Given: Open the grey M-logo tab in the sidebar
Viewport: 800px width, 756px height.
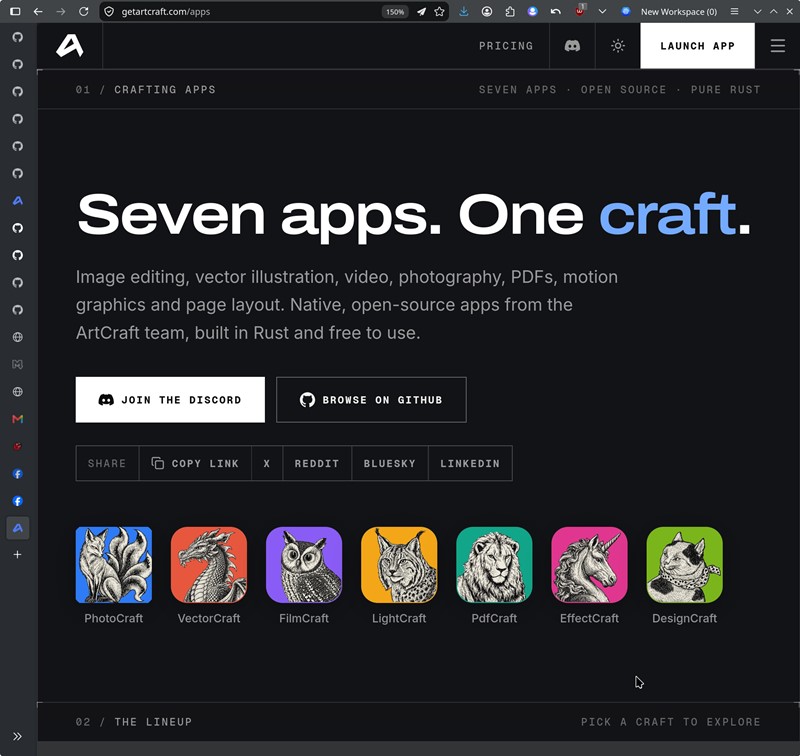Looking at the screenshot, I should [x=17, y=364].
